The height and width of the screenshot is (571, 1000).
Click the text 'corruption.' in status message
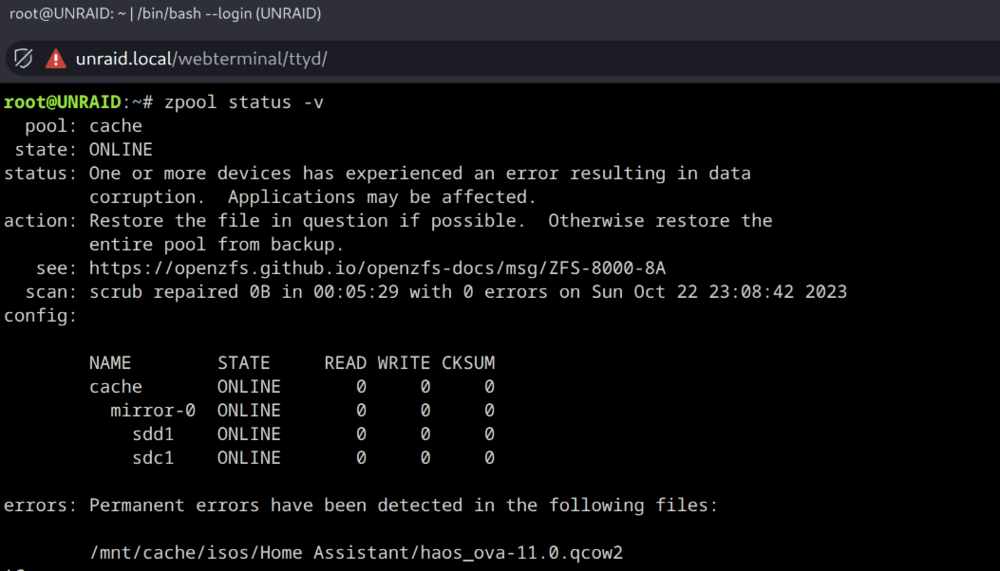tap(147, 197)
